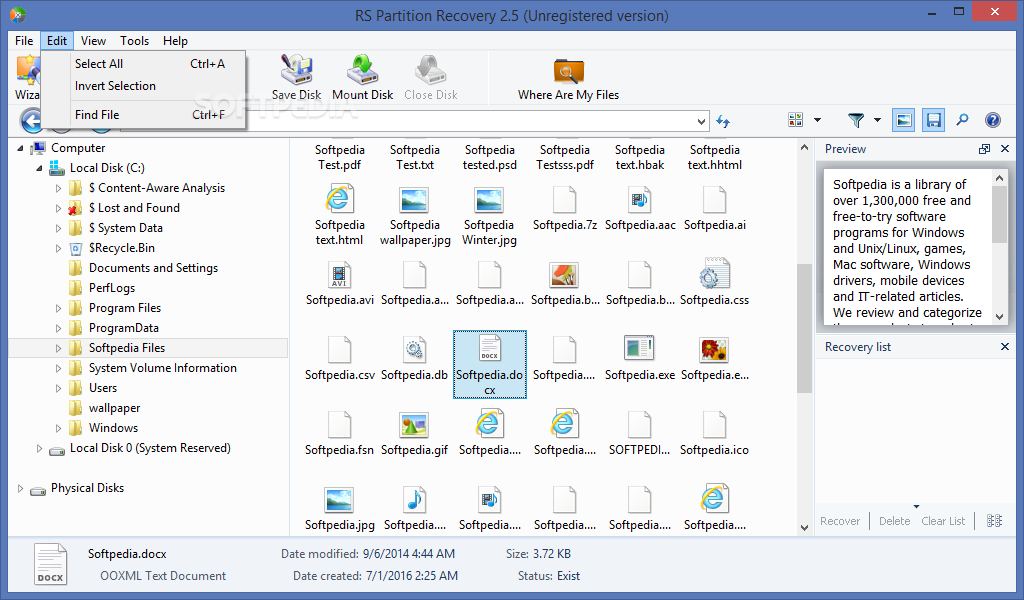
Task: Click down arrow of file list scrollbar
Action: tap(804, 528)
